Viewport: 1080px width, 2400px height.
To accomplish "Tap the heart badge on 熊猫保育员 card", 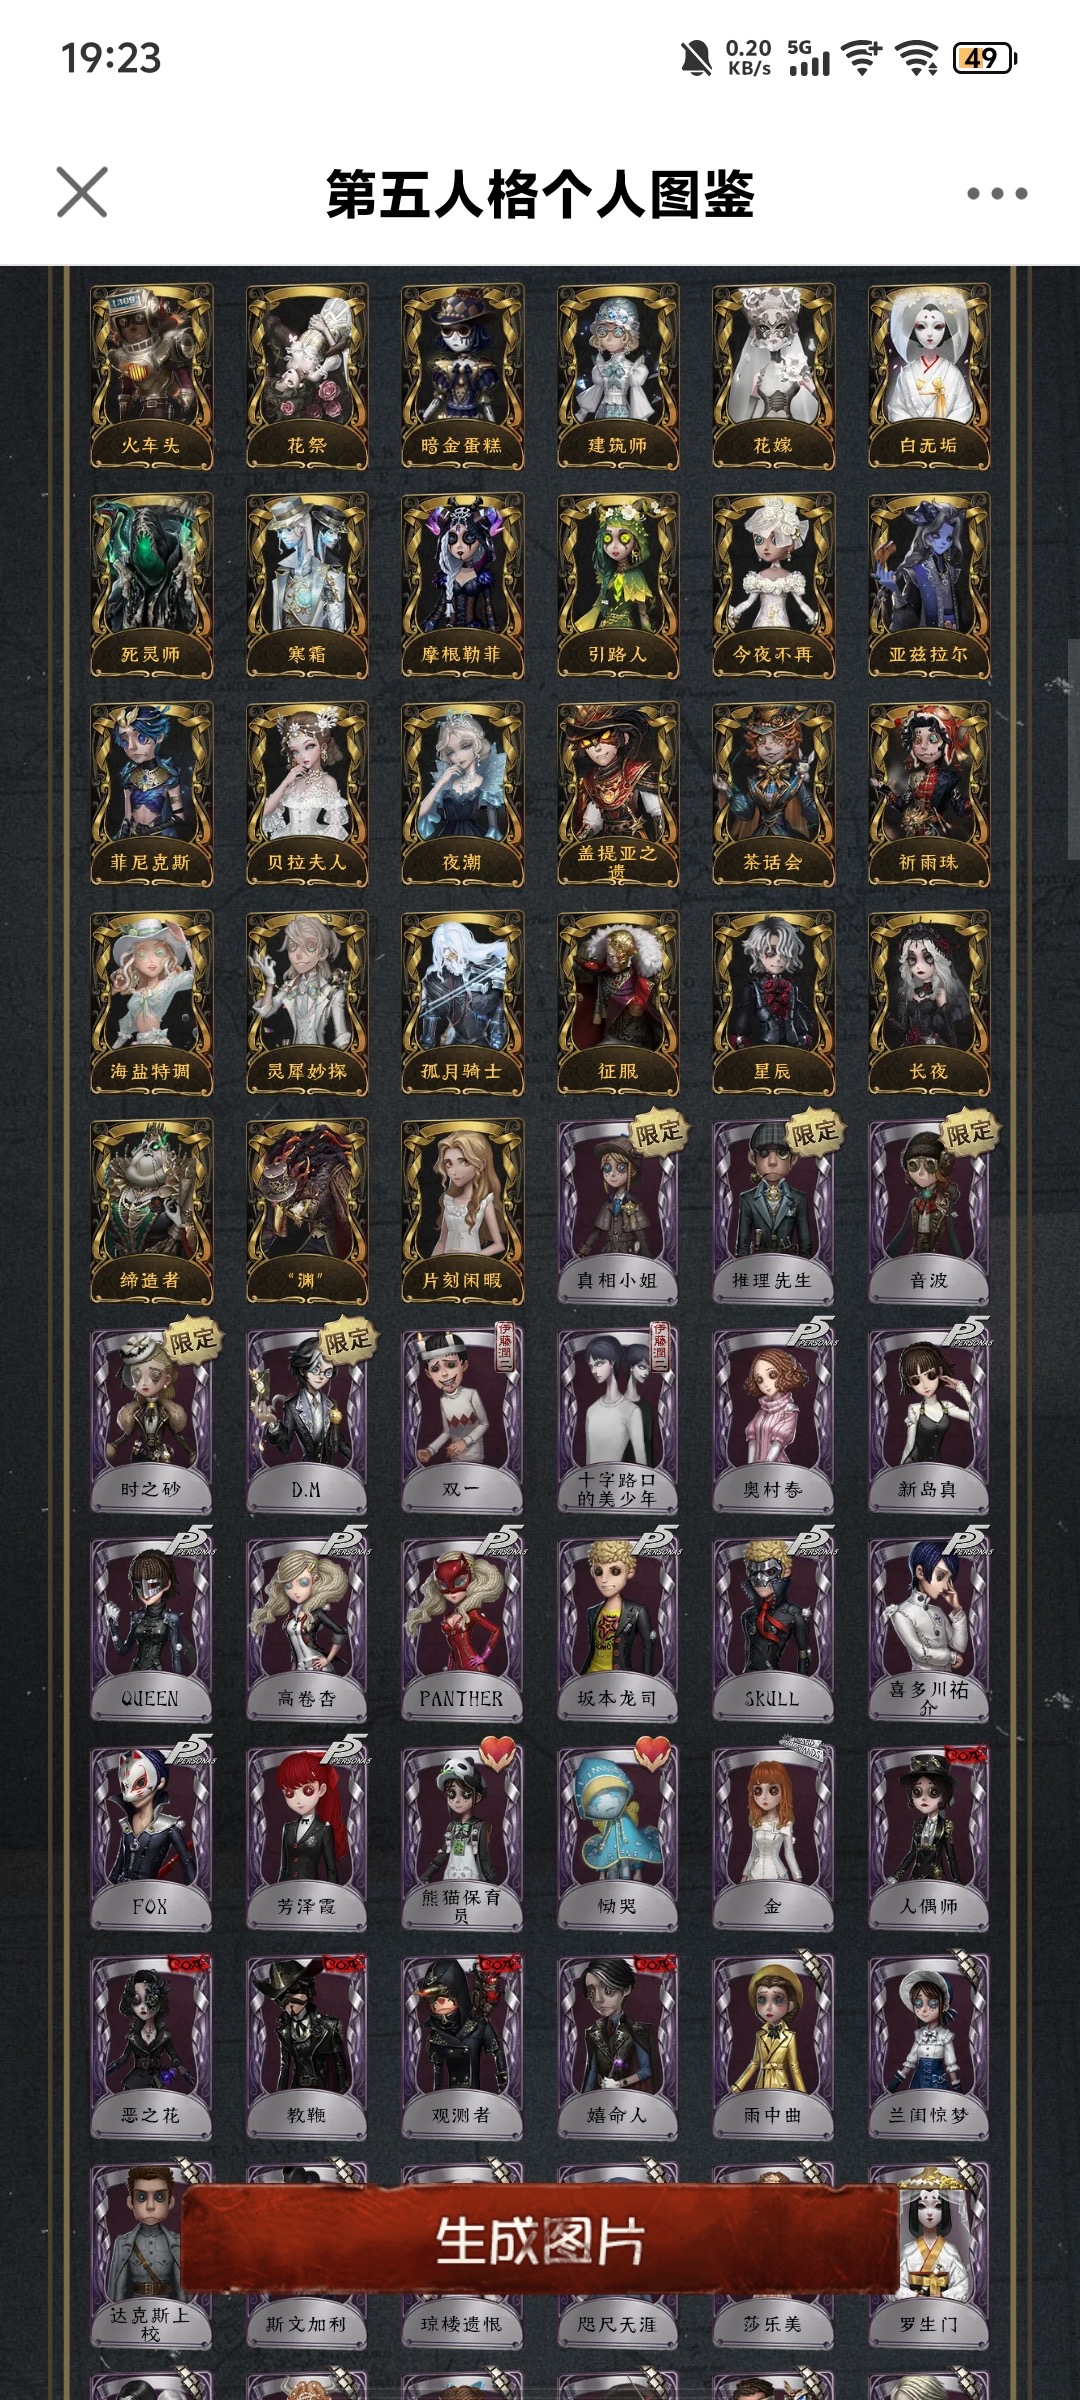I will point(498,1751).
